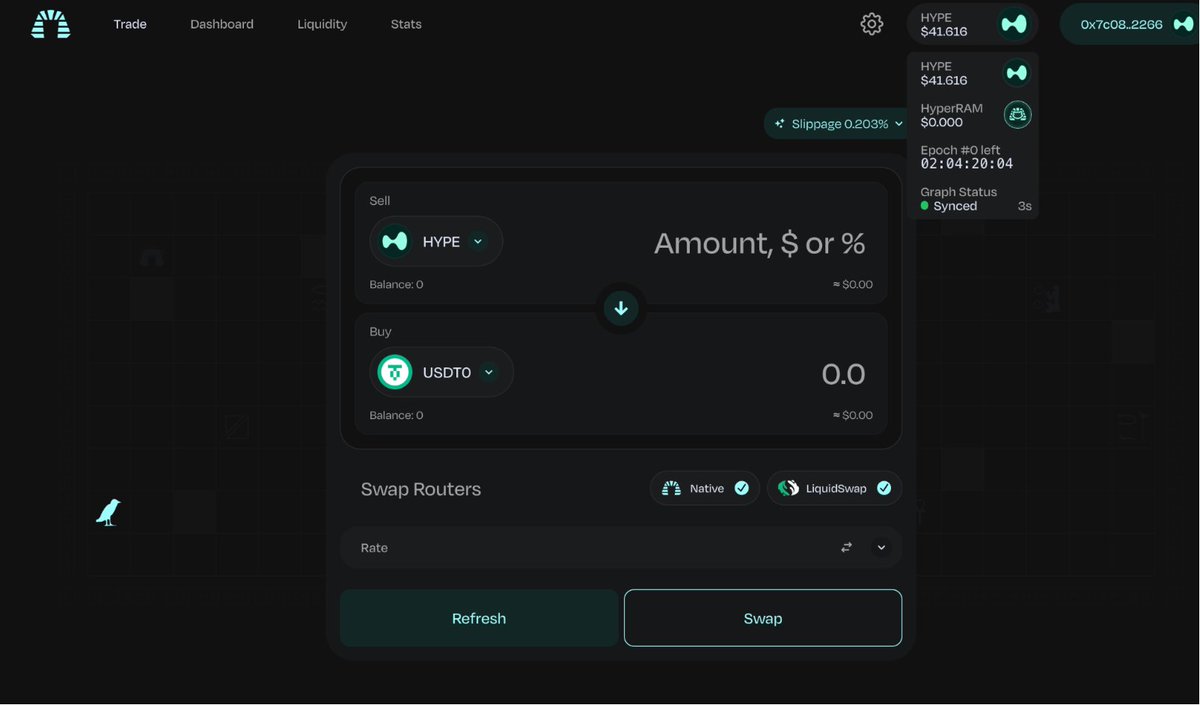This screenshot has width=1200, height=705.
Task: Click the HYPE token icon in the header price button
Action: pyautogui.click(x=1014, y=24)
